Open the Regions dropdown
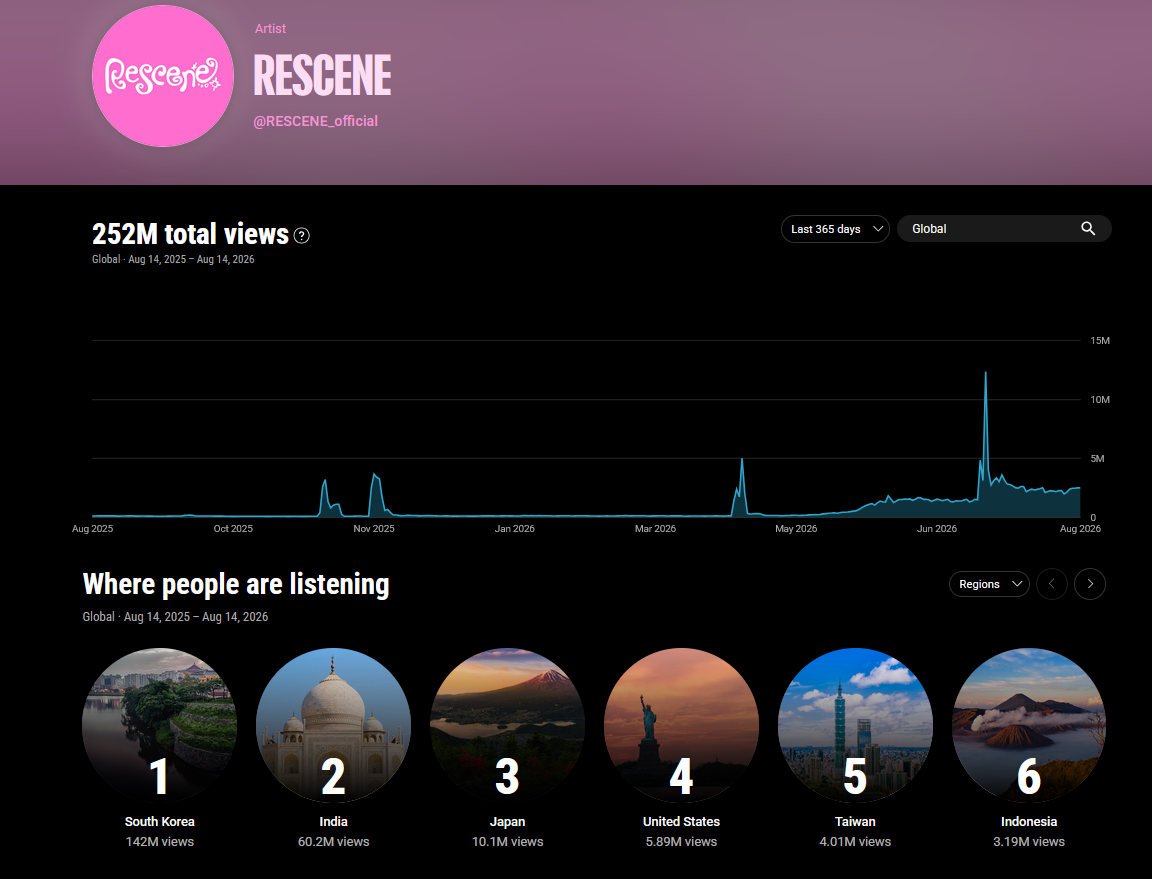This screenshot has height=879, width=1152. tap(989, 584)
